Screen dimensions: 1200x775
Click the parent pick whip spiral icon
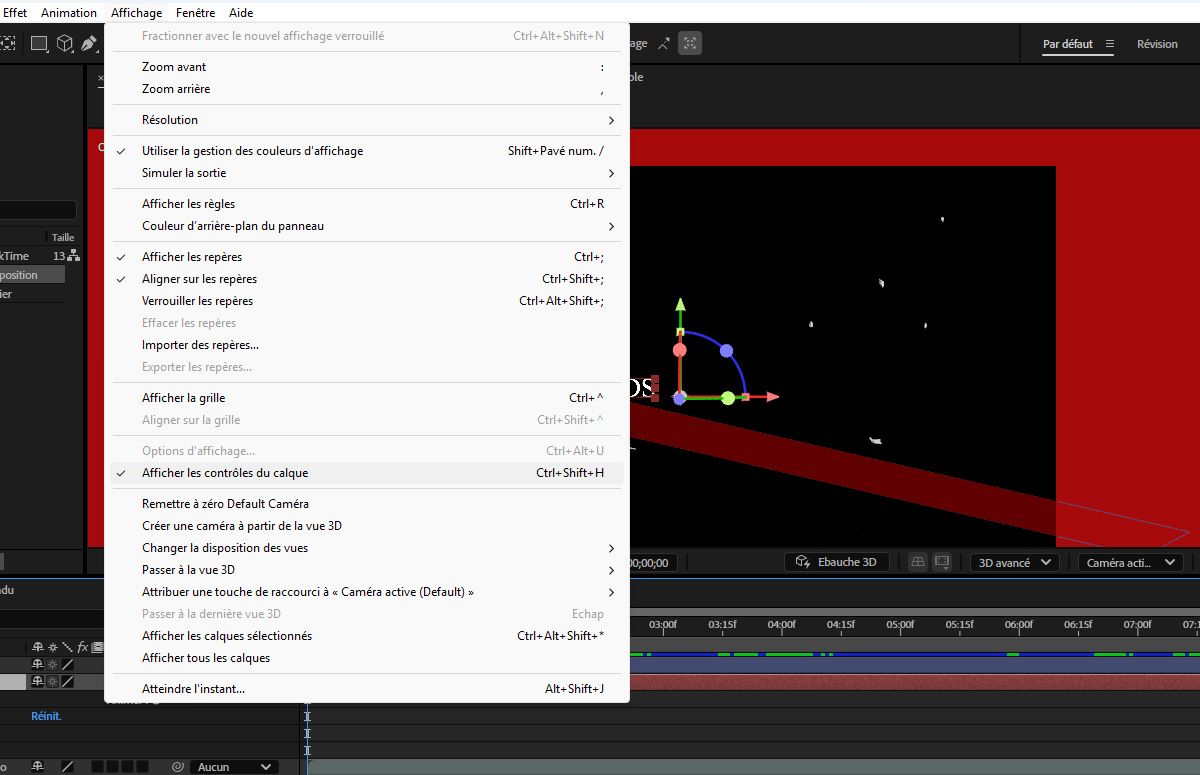point(177,767)
